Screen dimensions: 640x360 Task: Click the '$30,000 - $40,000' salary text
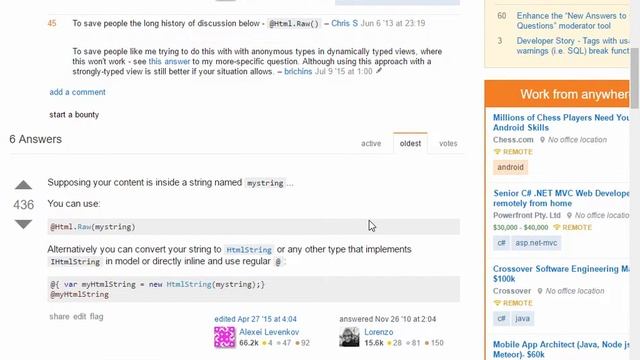pos(520,227)
